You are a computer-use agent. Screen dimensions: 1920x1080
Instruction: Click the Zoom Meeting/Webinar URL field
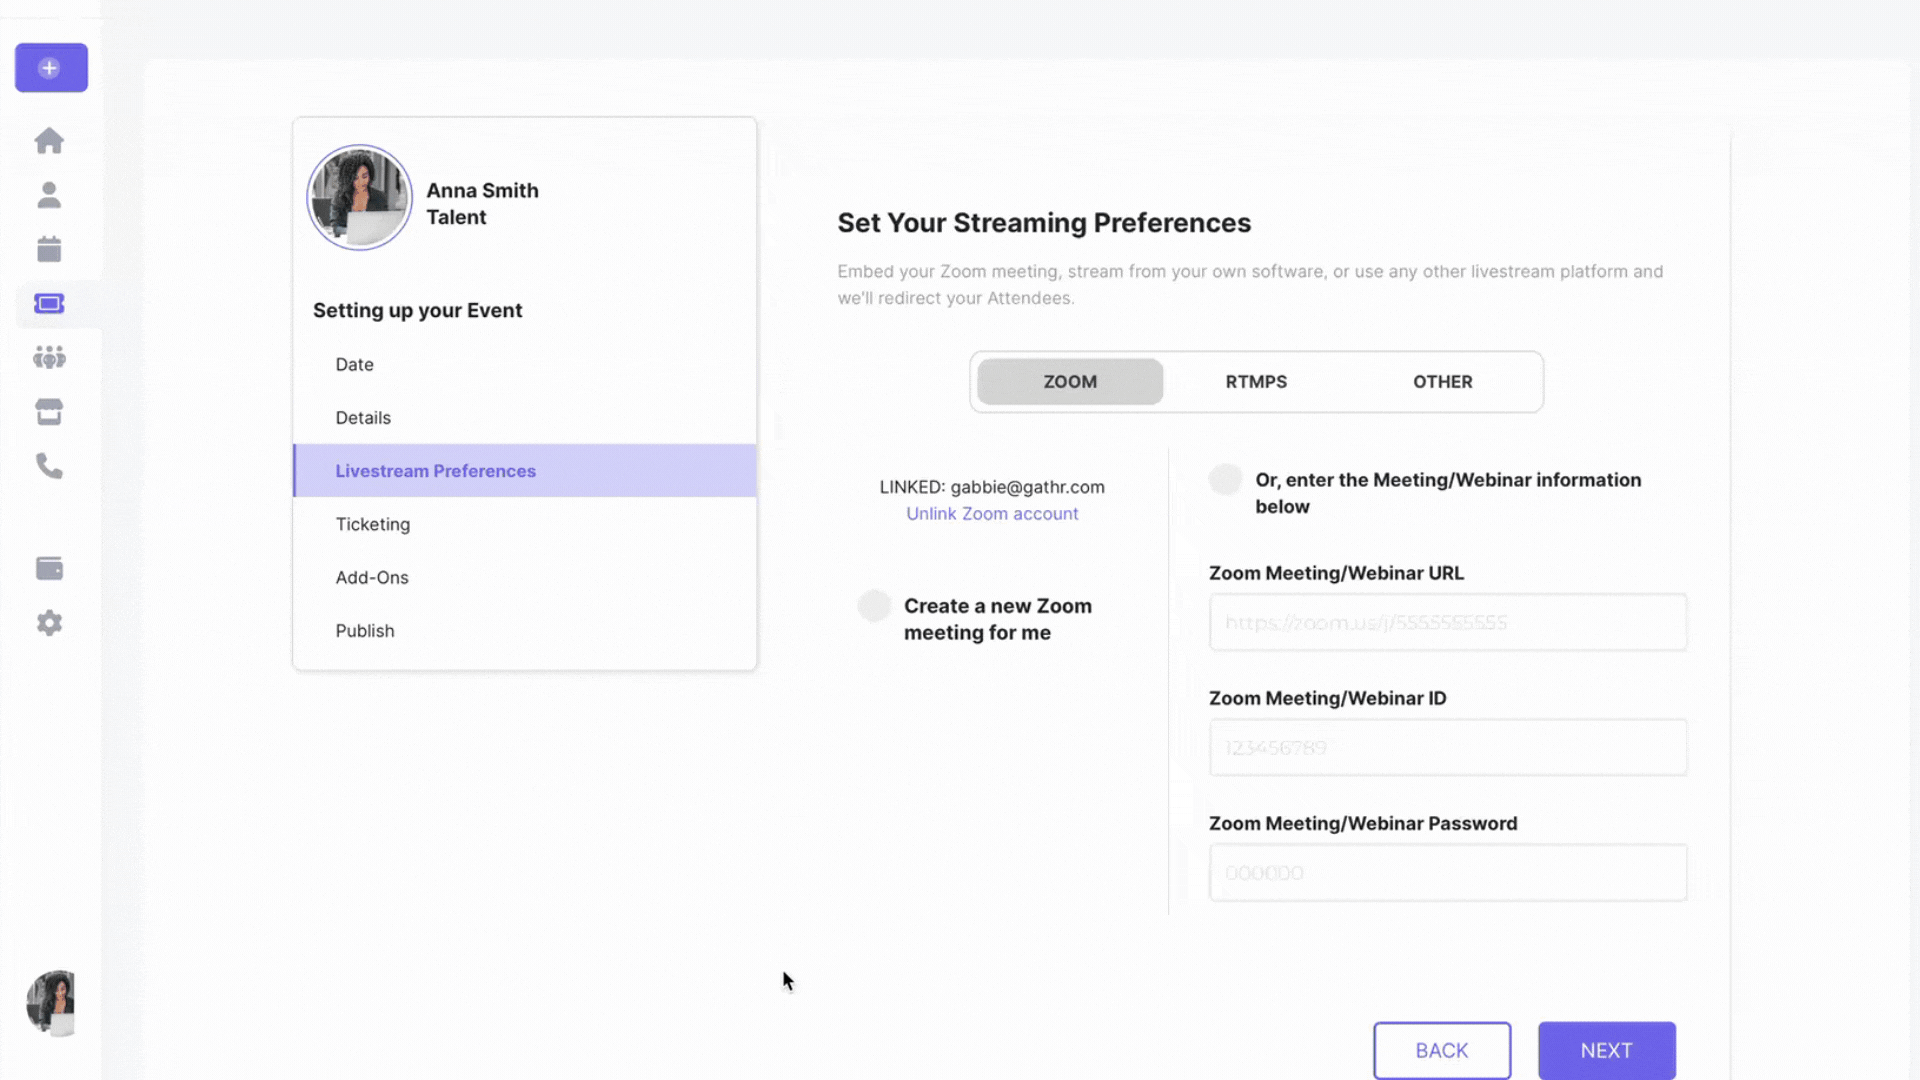[x=1447, y=623]
